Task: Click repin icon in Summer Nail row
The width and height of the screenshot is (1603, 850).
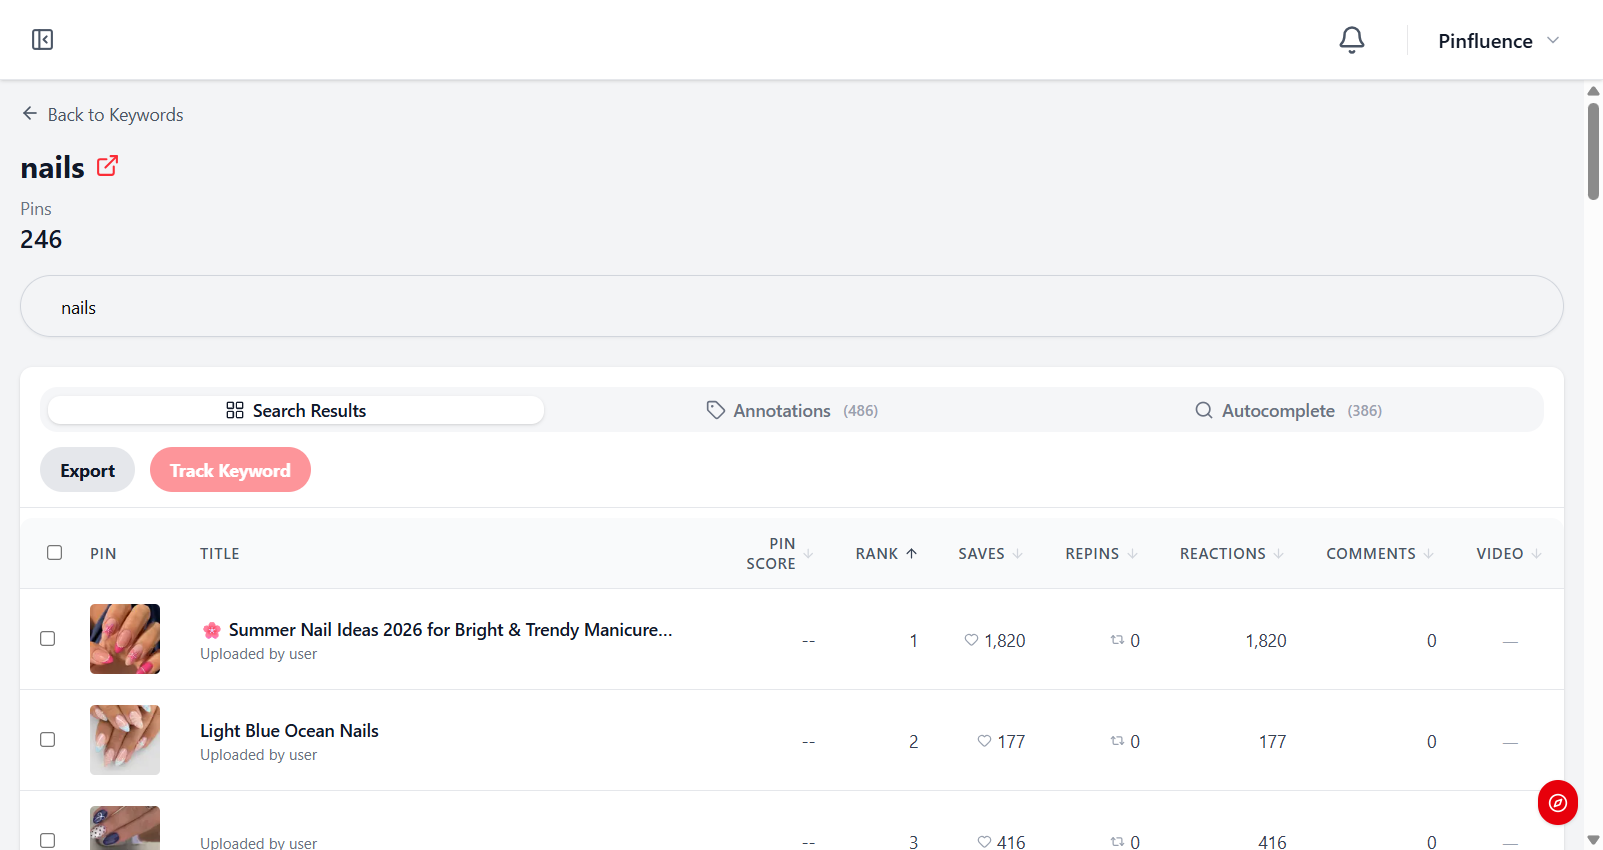Action: coord(1117,640)
